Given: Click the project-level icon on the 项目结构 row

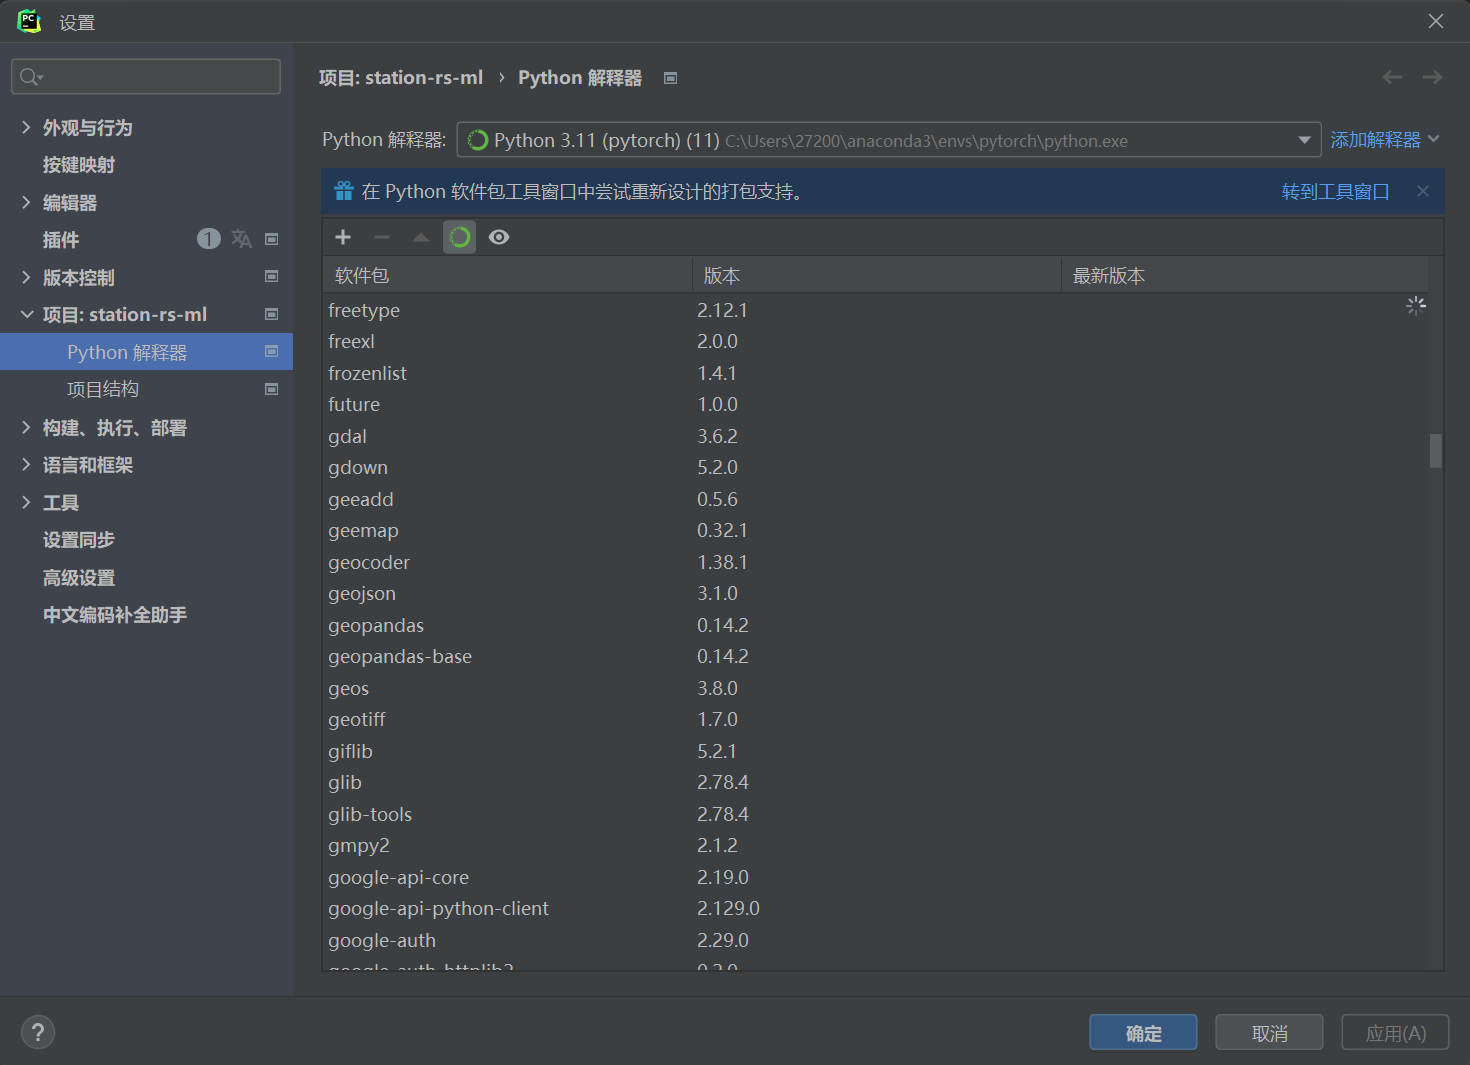Looking at the screenshot, I should point(271,389).
